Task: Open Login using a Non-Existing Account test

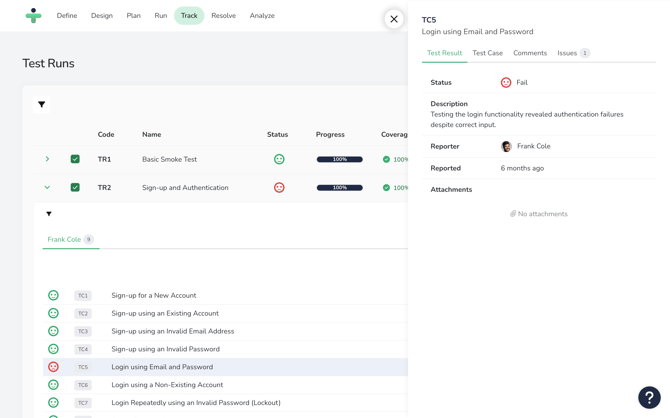Action: coord(167,385)
